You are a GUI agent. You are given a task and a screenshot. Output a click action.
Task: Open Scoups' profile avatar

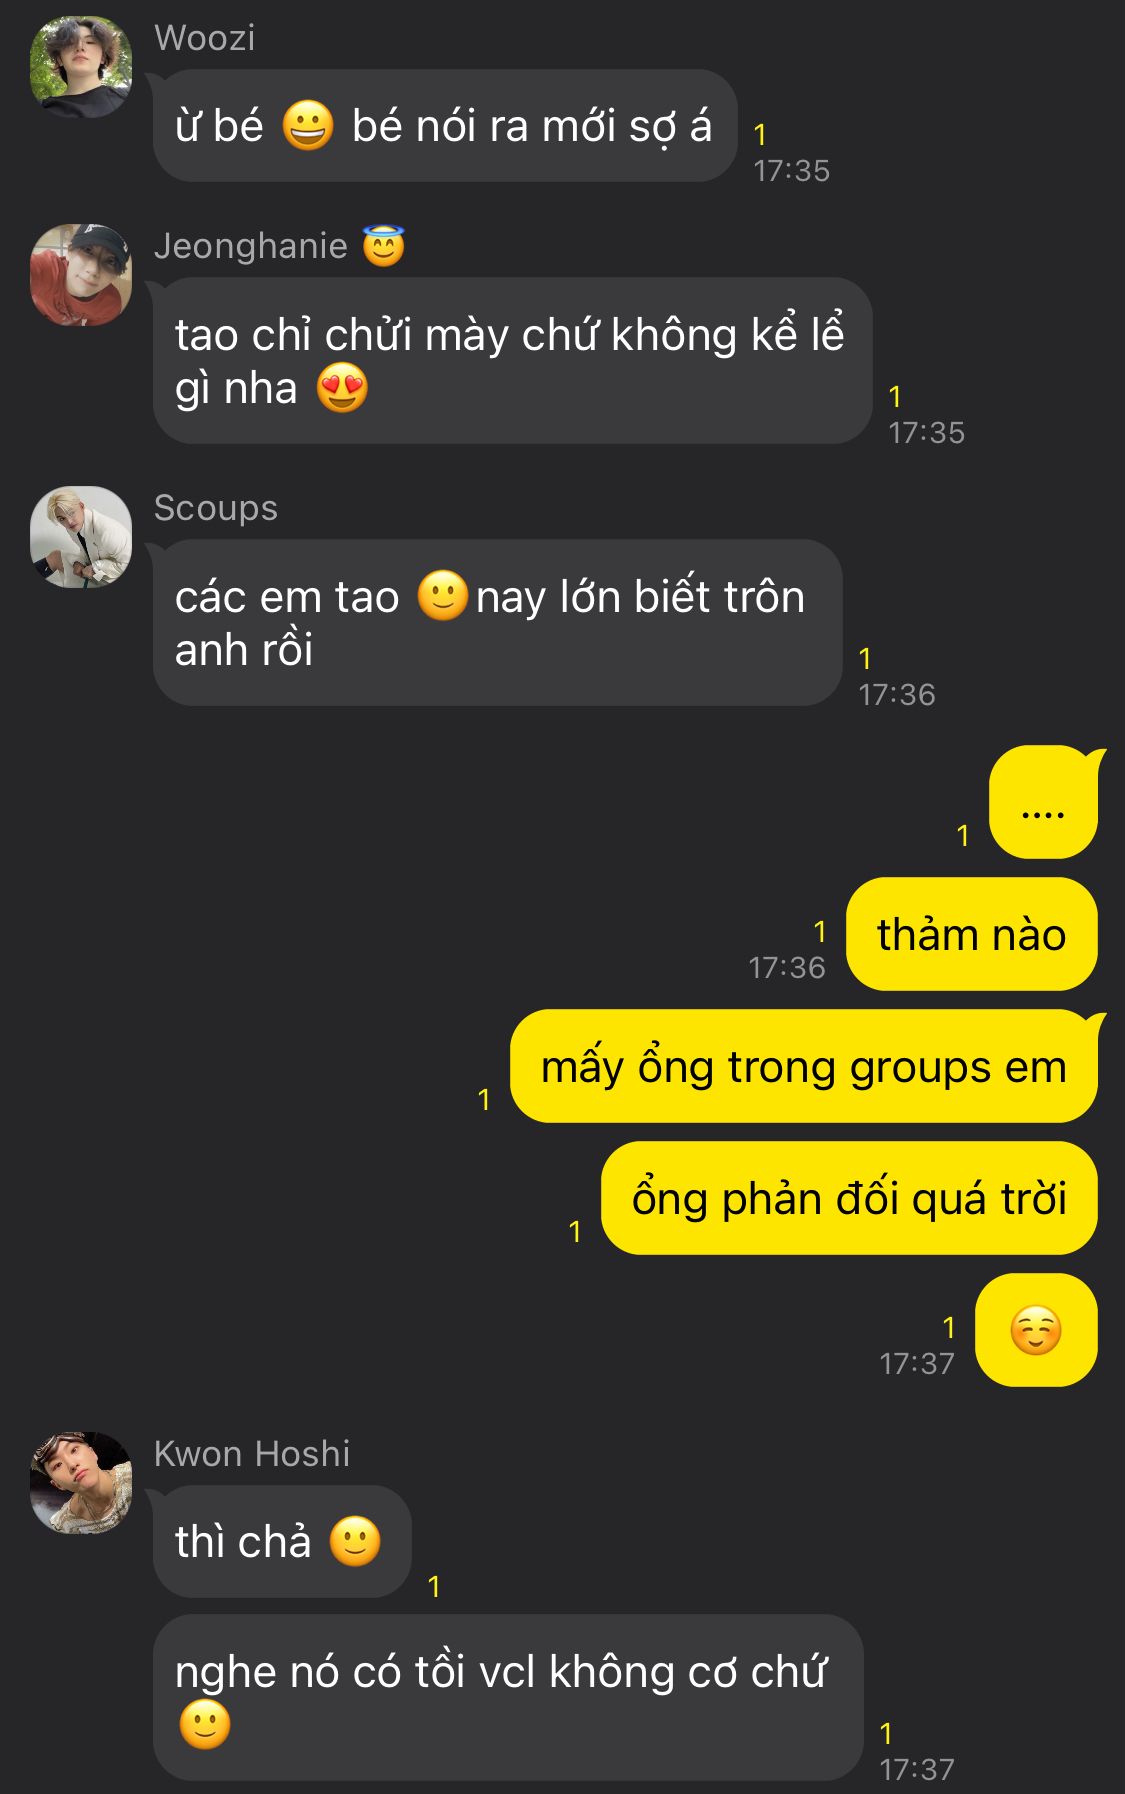[x=81, y=537]
